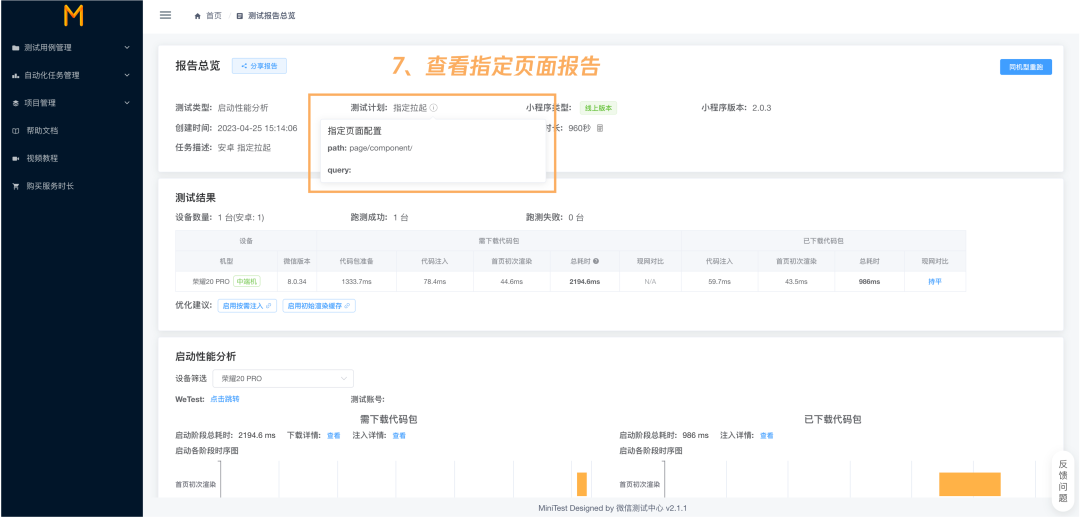Expand the 测试用例管理 chevron
This screenshot has width=1080, height=517.
click(127, 48)
